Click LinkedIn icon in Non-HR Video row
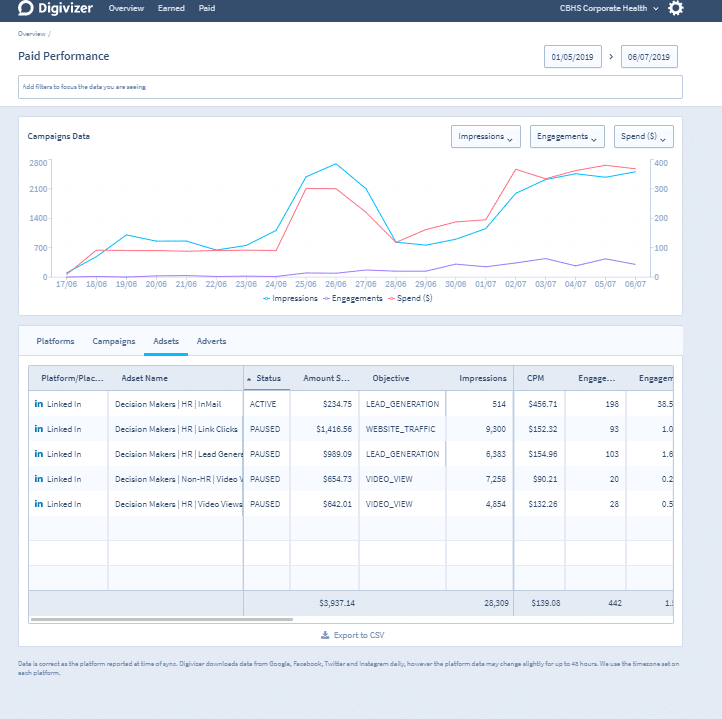The width and height of the screenshot is (722, 719). (x=39, y=479)
